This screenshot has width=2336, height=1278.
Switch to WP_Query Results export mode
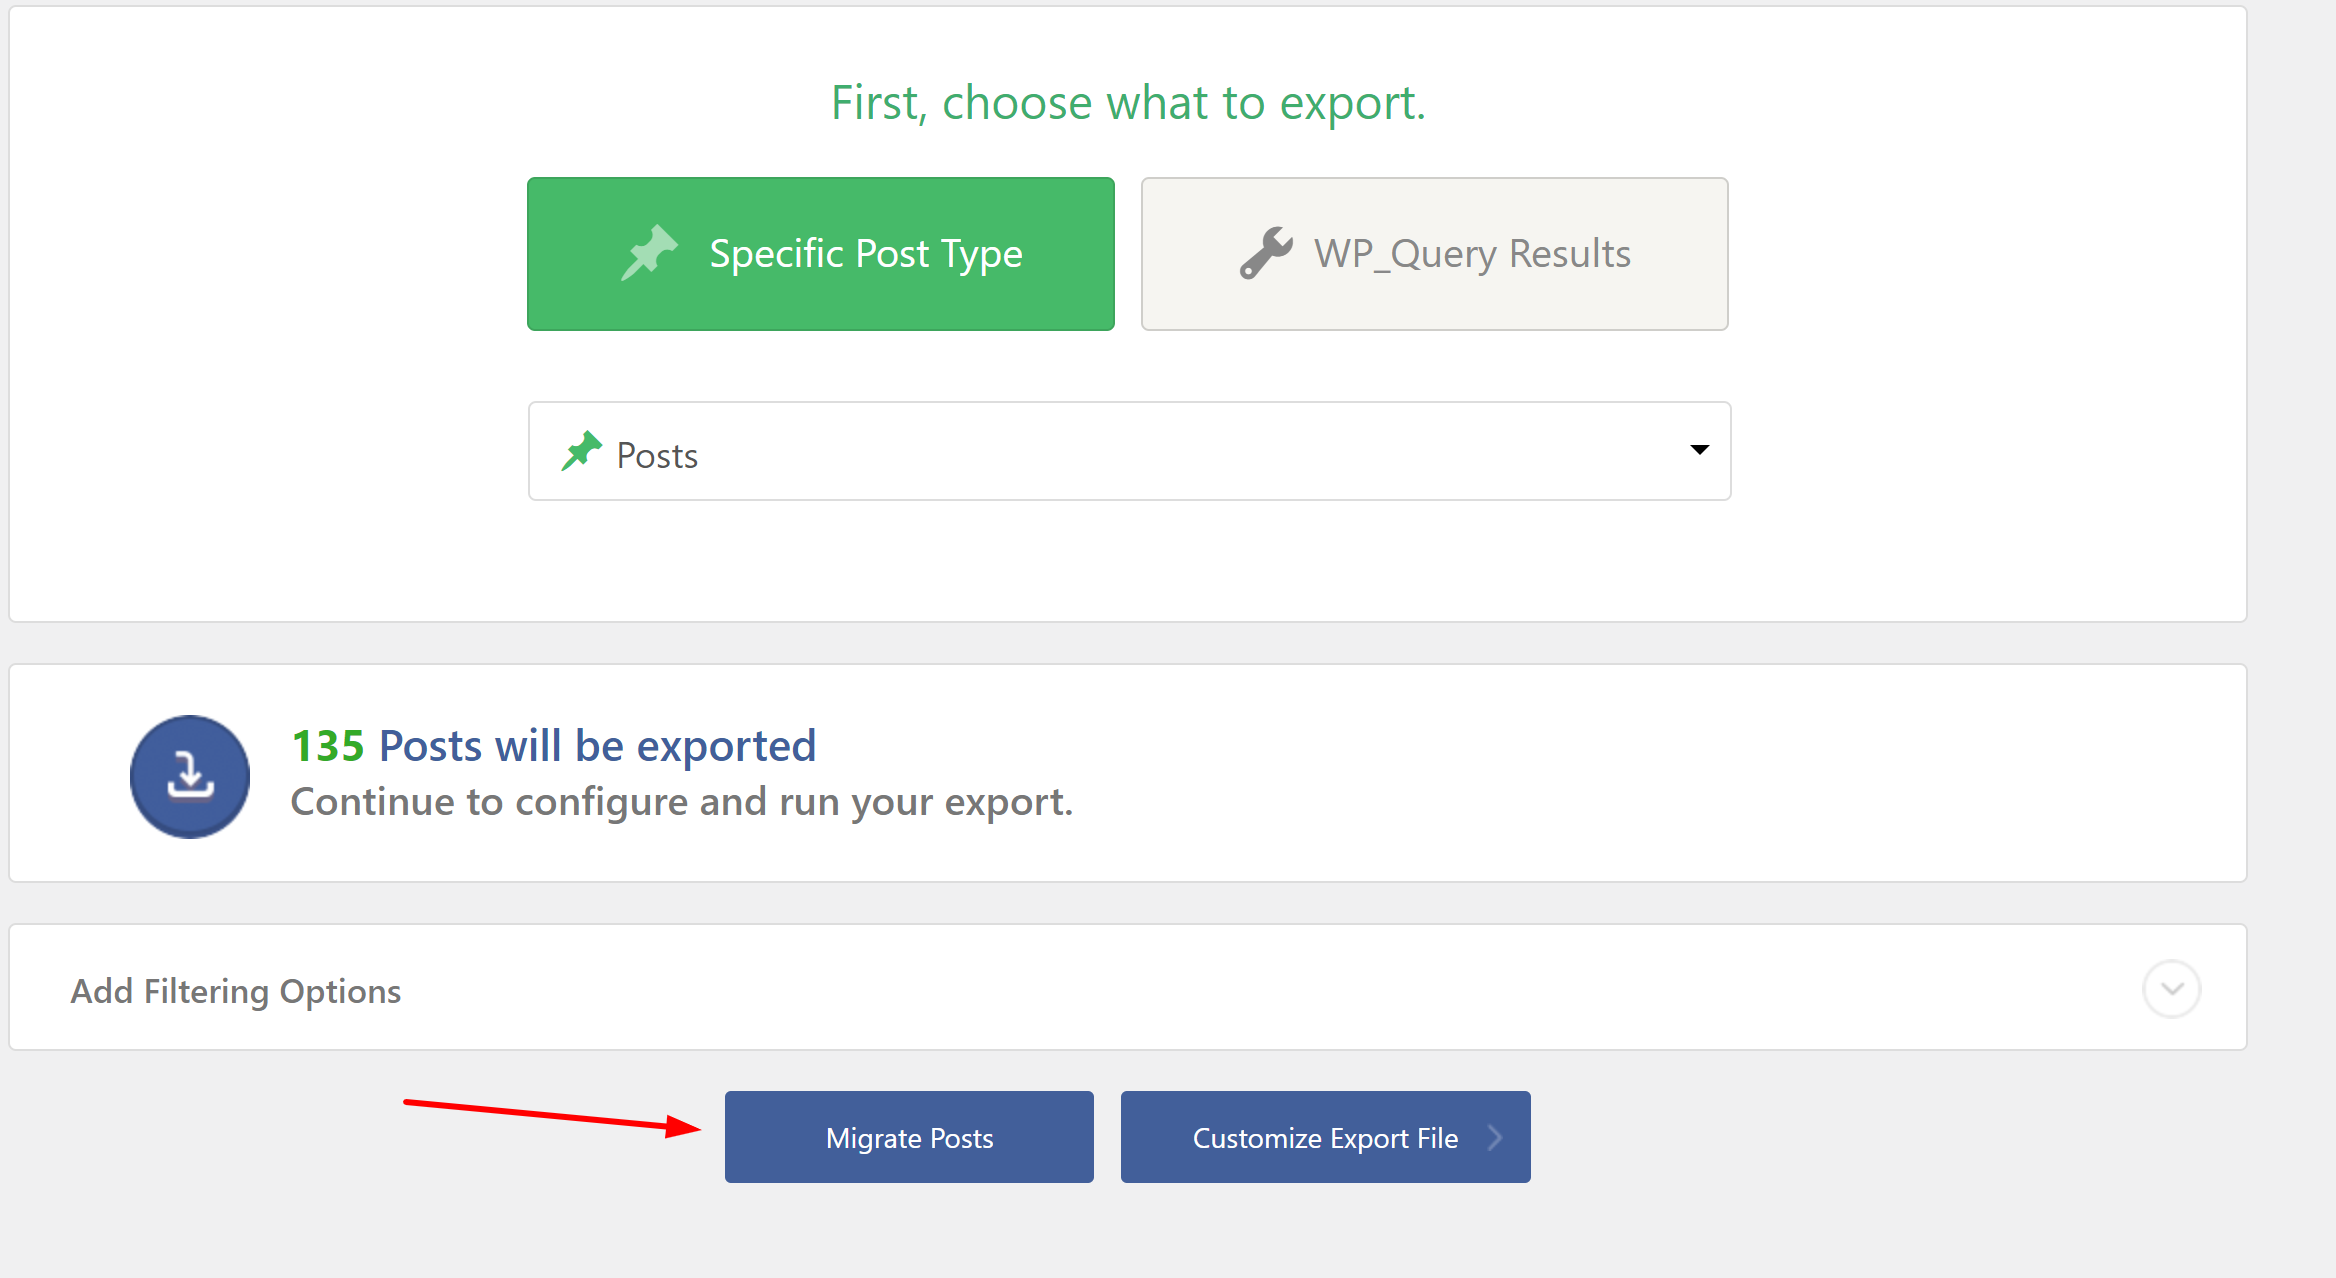coord(1434,254)
